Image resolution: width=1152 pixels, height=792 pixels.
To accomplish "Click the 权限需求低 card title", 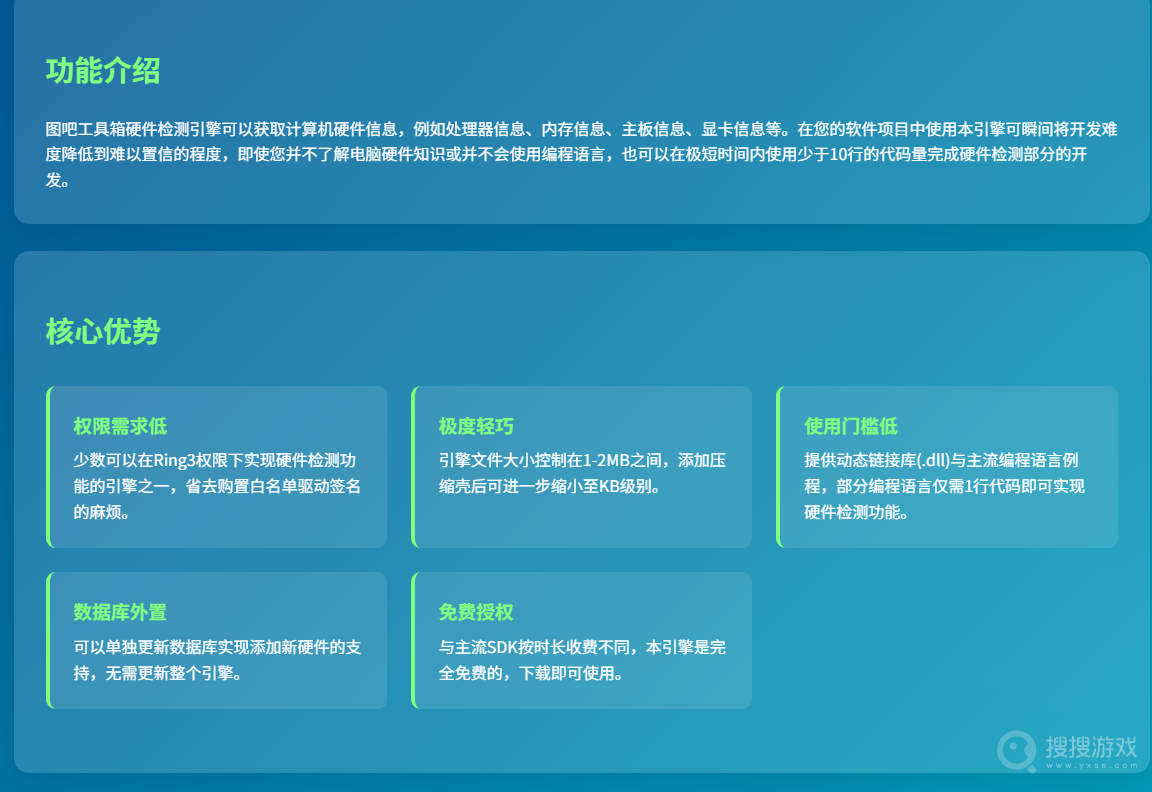I will tap(120, 426).
